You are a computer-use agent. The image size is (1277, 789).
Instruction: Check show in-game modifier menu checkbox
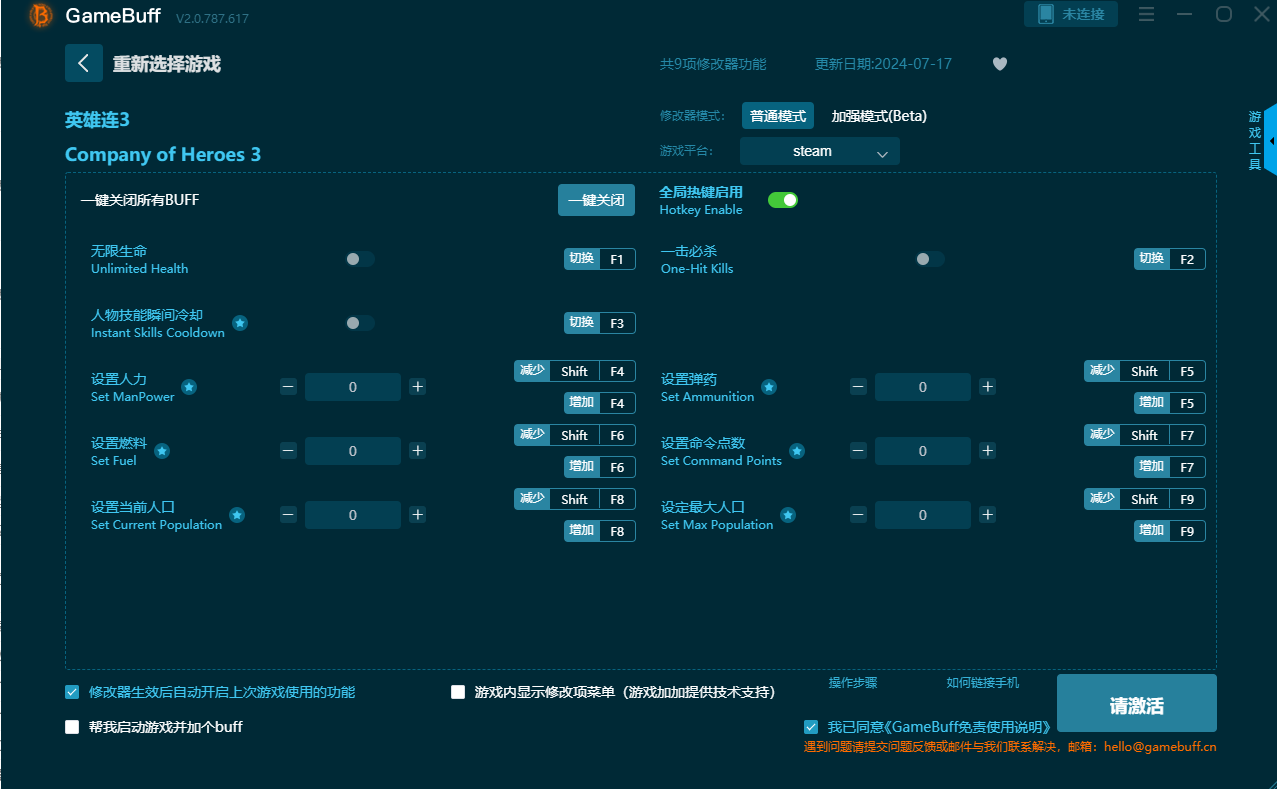[458, 692]
